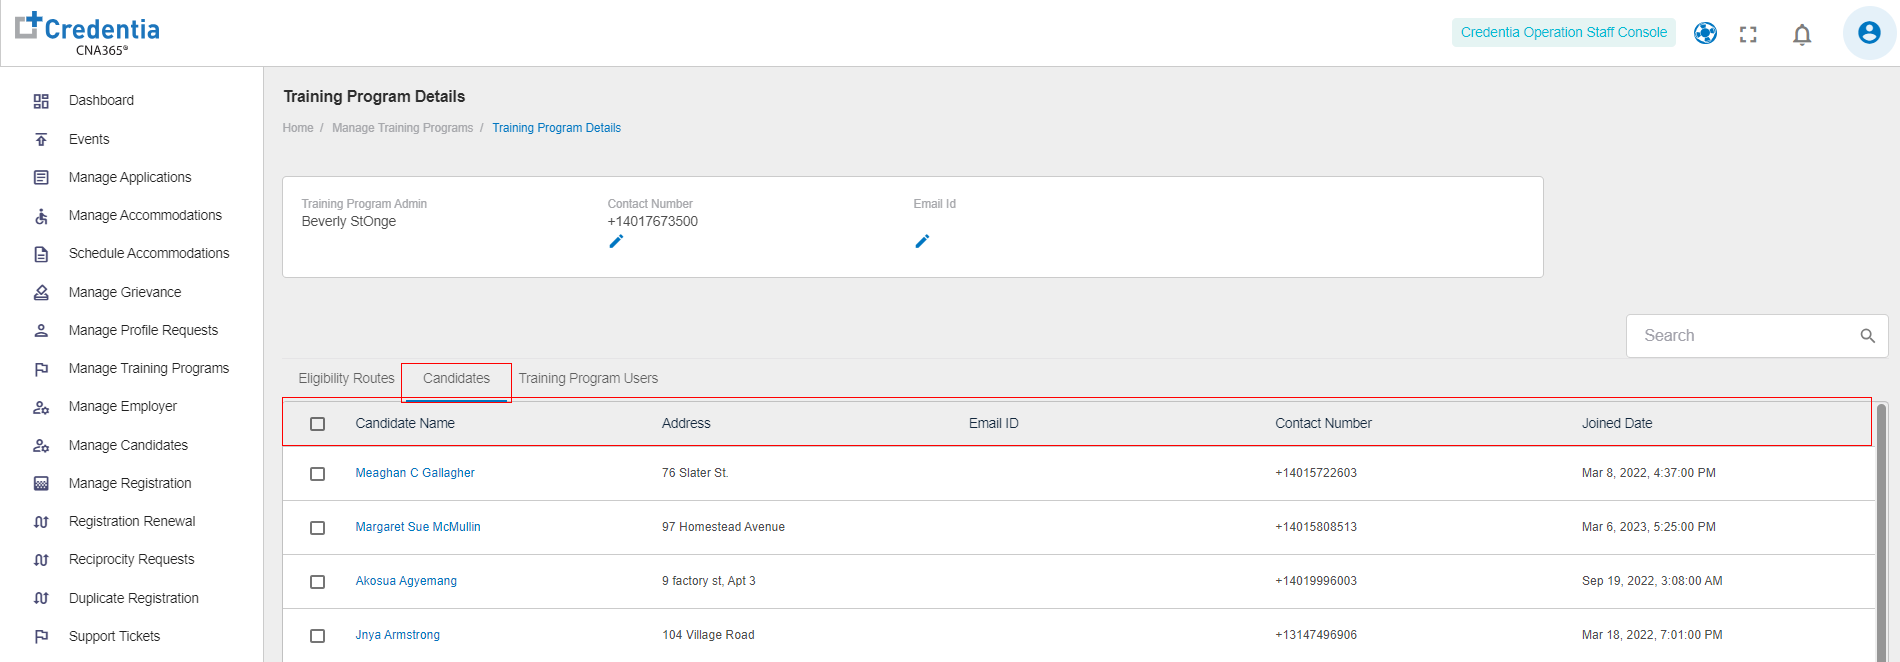Select all candidates header checkbox
This screenshot has width=1900, height=662.
tap(318, 424)
